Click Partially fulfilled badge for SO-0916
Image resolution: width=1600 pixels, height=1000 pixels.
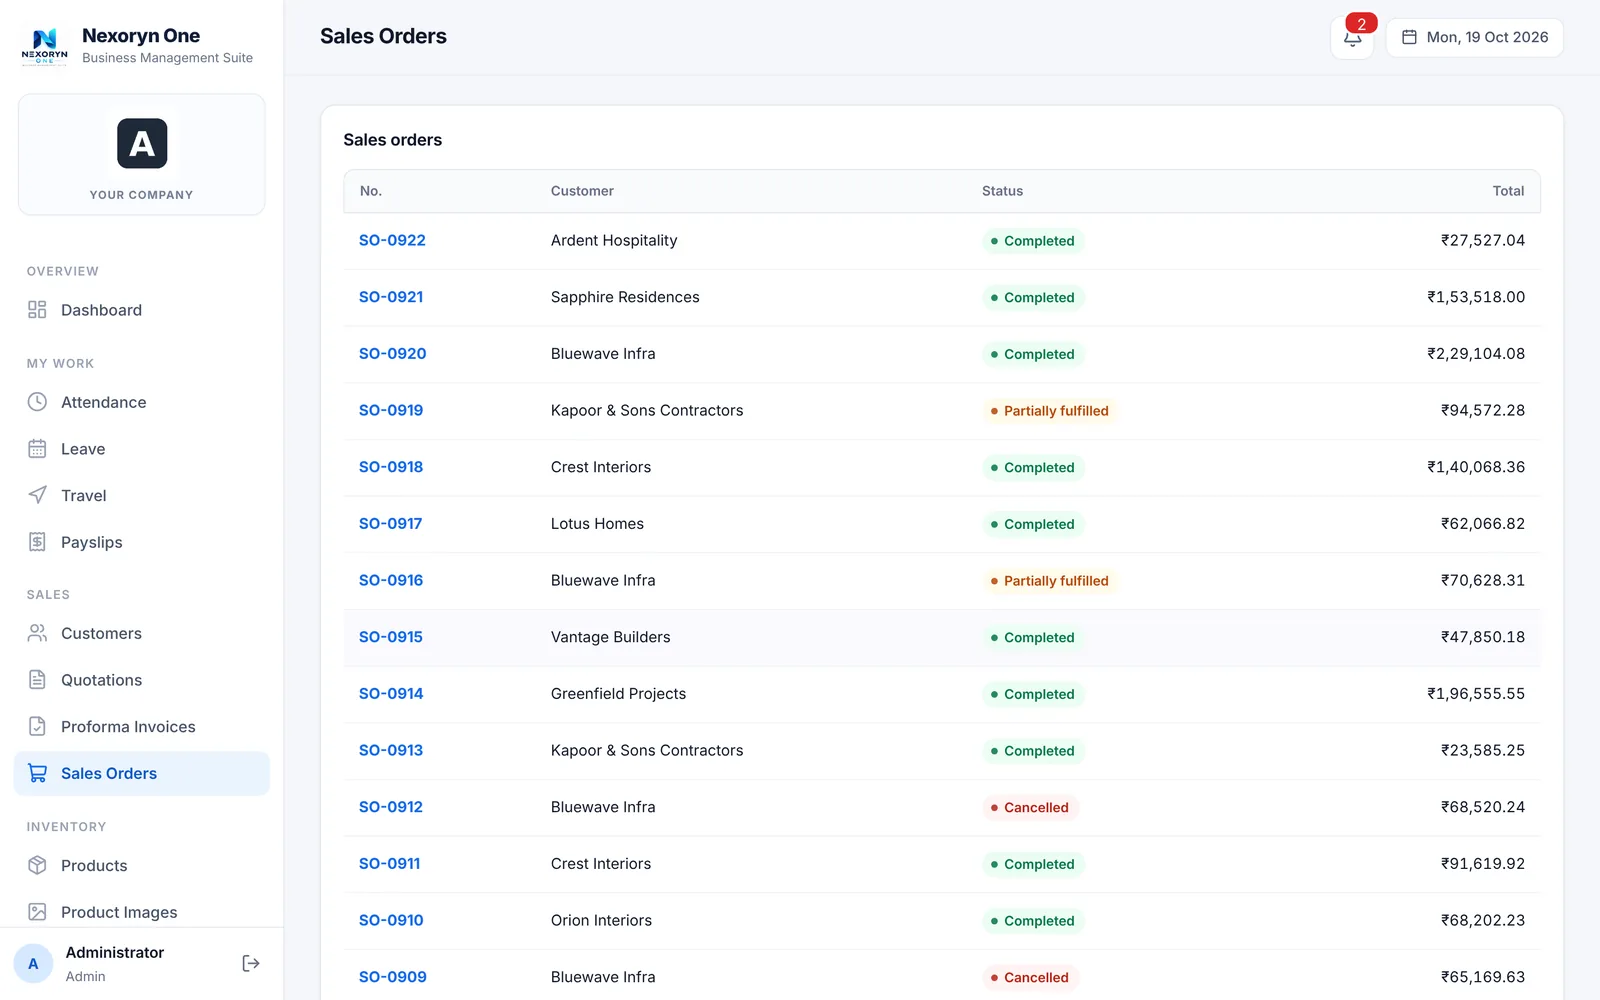click(1050, 581)
